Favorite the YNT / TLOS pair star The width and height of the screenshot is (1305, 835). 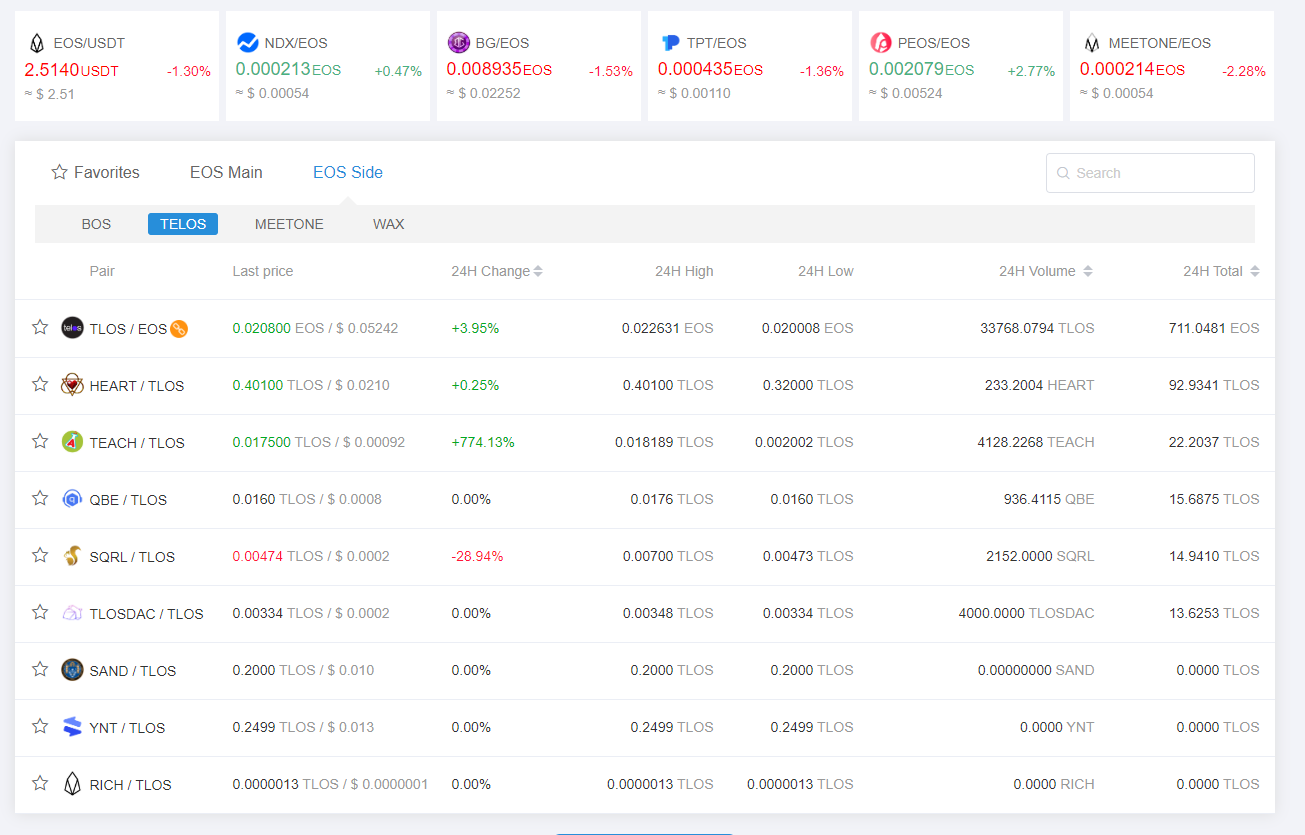pos(40,726)
